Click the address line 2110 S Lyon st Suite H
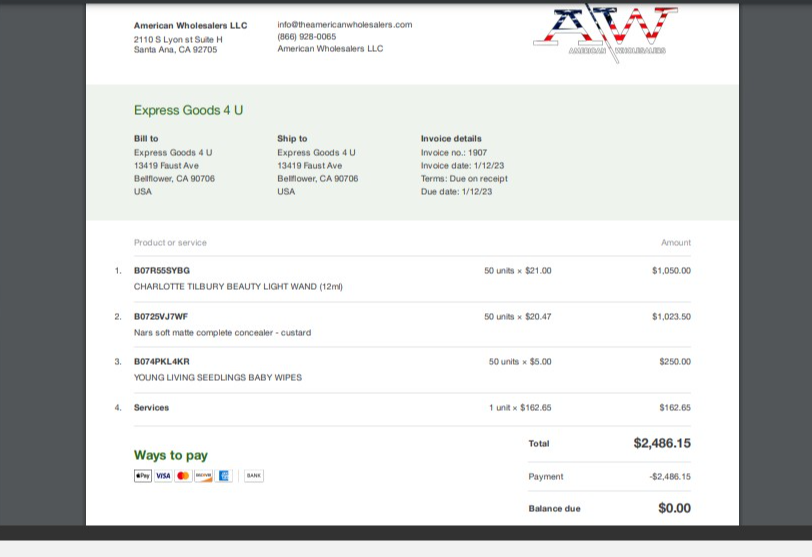This screenshot has width=812, height=557. (x=178, y=39)
